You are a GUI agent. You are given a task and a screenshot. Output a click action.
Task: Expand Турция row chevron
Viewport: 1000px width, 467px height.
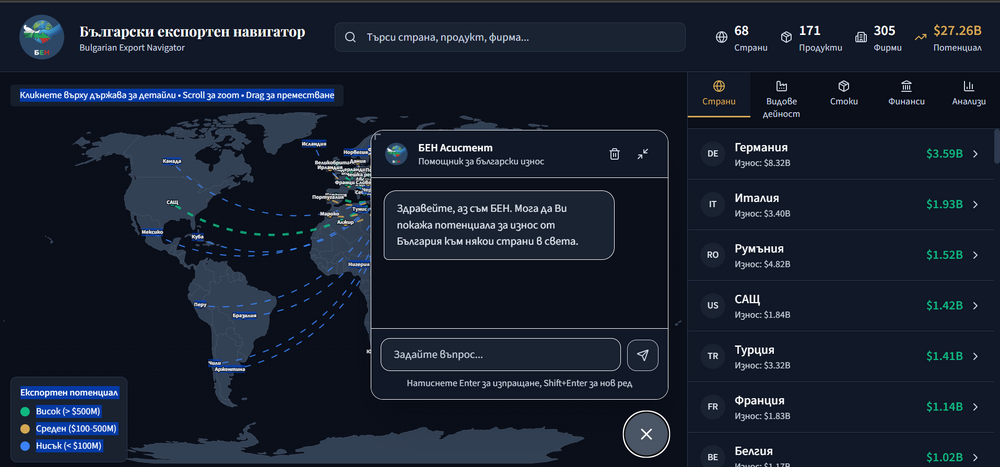(975, 356)
